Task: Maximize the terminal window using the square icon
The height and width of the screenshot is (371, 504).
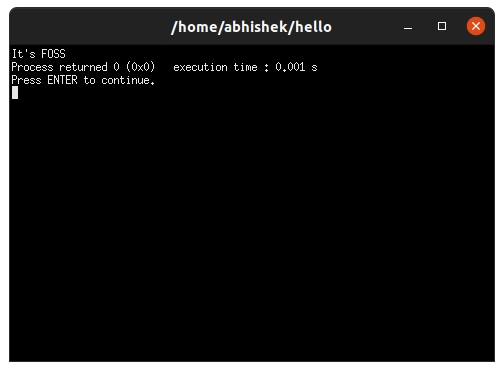Action: 442,26
